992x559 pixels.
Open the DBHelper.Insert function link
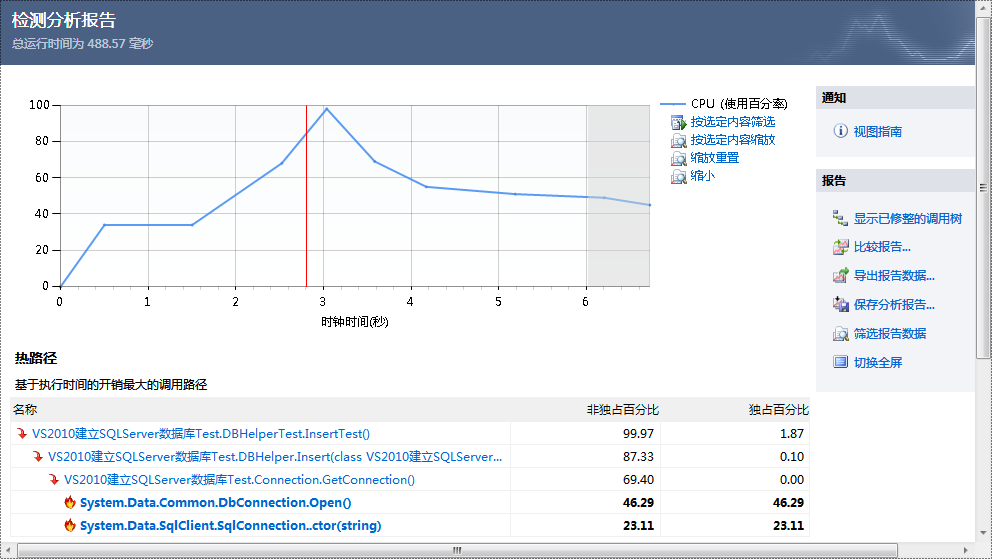click(x=275, y=457)
